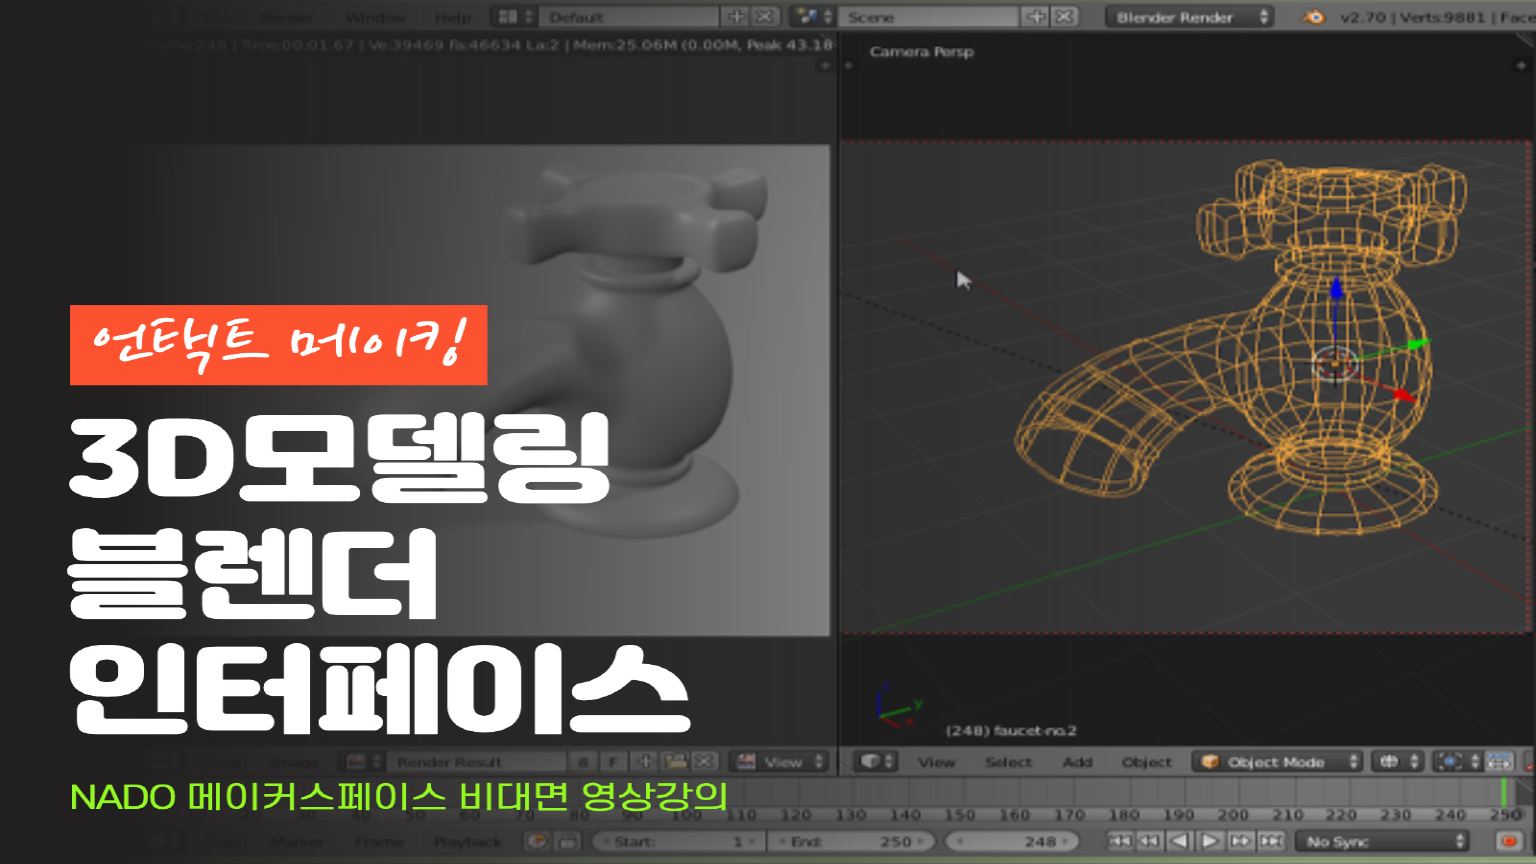Jump to the start frame
Viewport: 1536px width, 864px height.
click(x=1120, y=841)
